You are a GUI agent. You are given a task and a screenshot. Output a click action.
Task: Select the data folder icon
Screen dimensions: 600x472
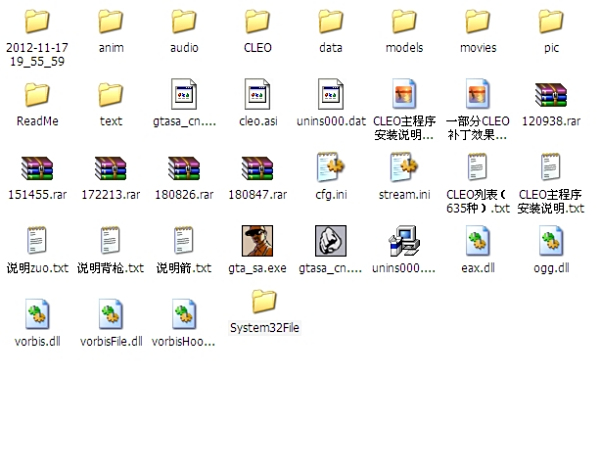pos(331,21)
